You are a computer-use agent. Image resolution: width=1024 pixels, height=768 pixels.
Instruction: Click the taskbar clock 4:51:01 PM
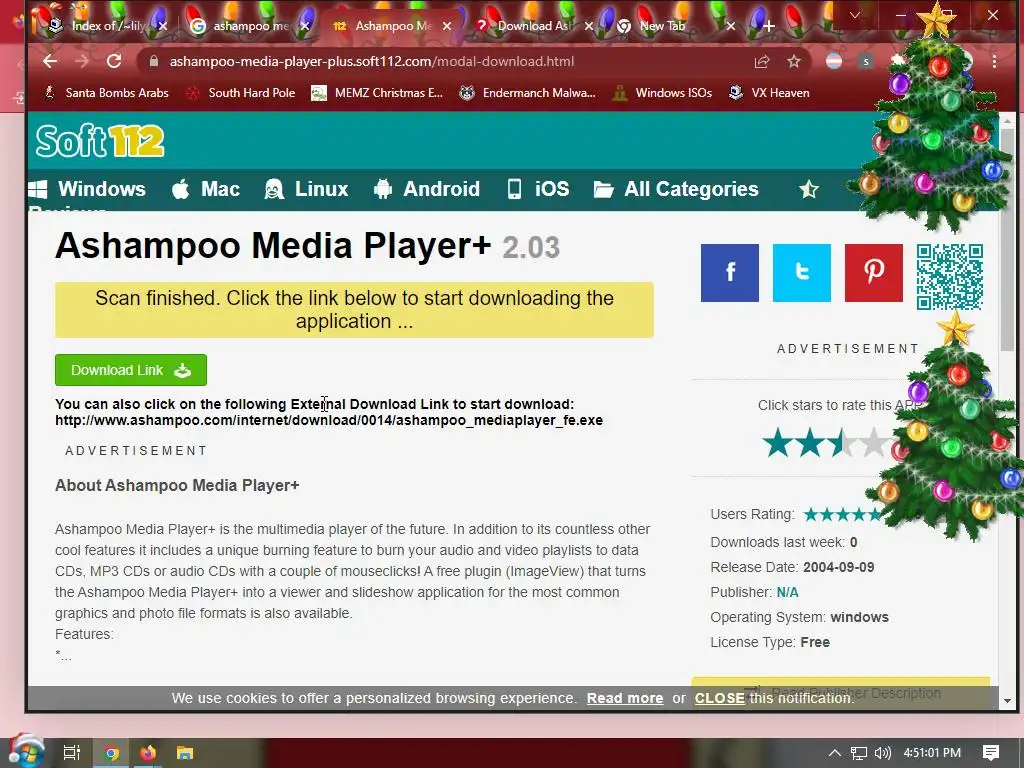pos(932,753)
